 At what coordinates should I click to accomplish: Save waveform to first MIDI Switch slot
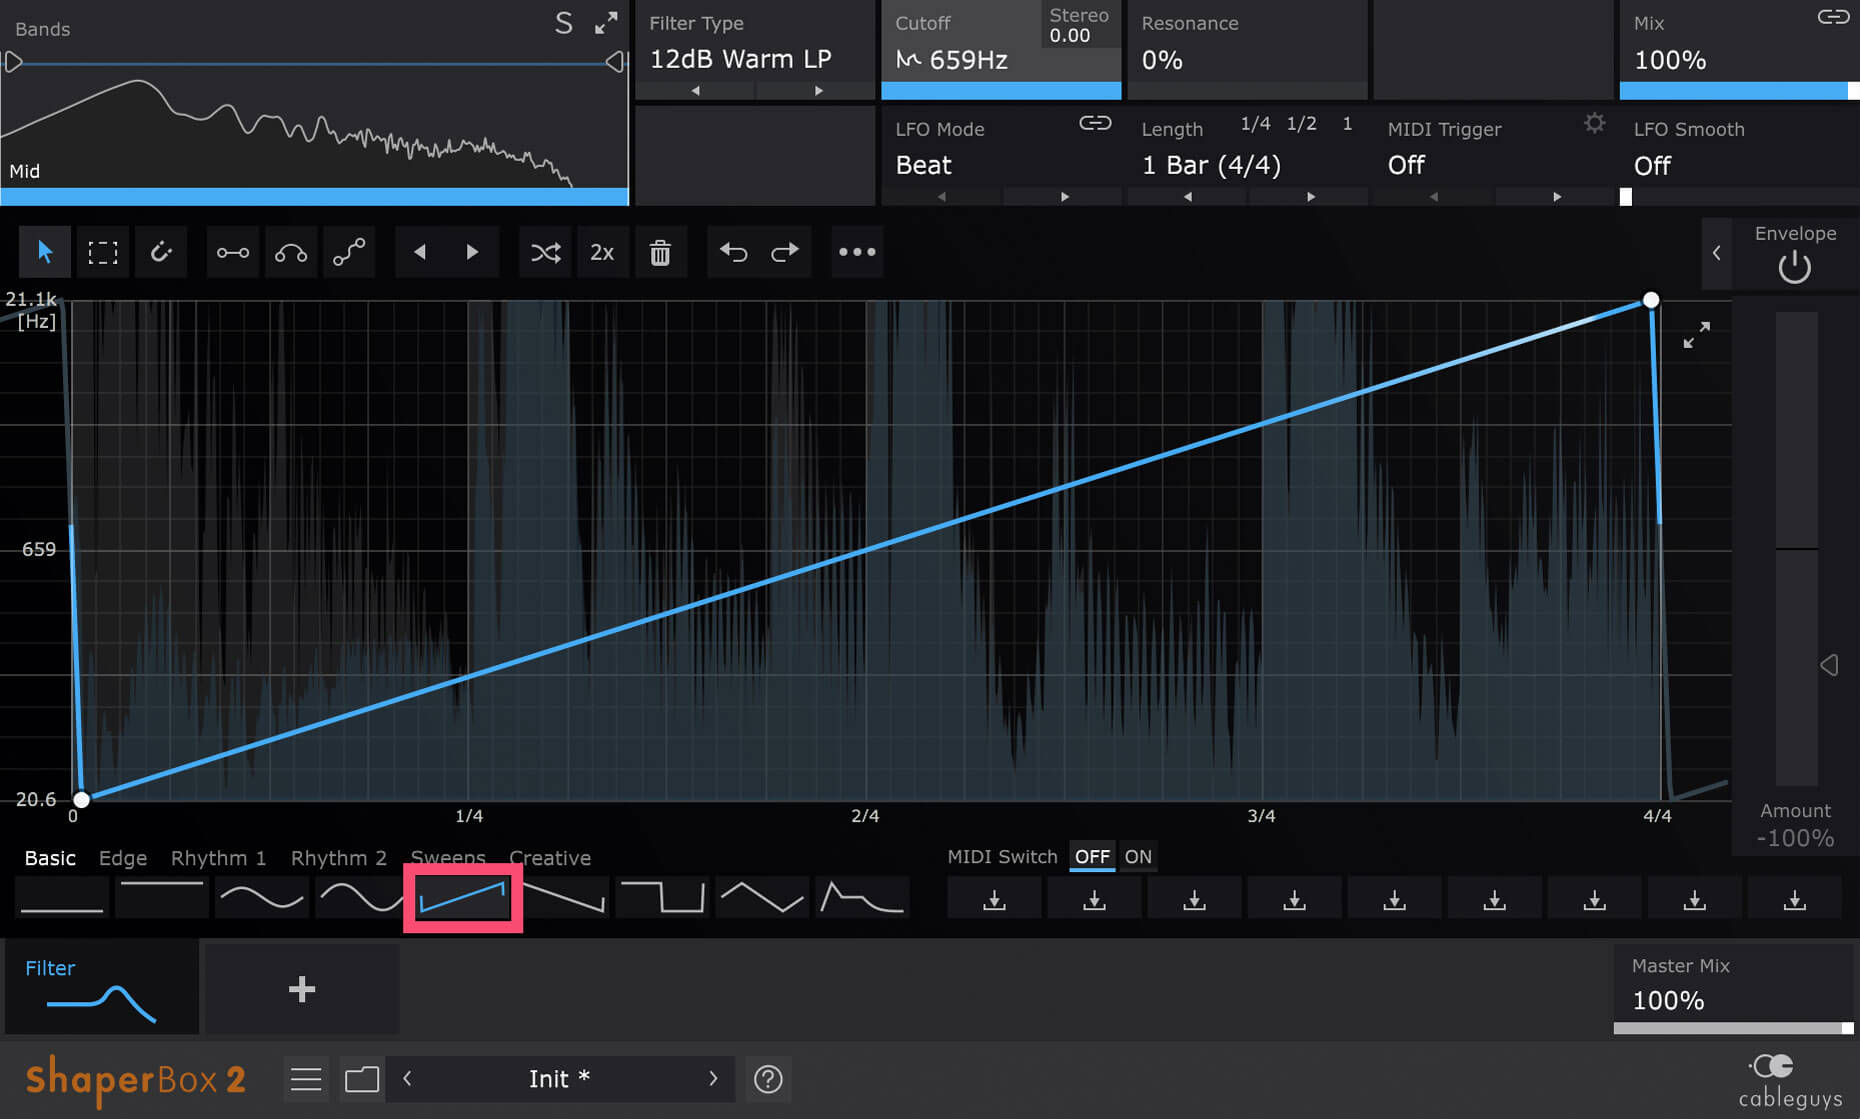tap(994, 898)
